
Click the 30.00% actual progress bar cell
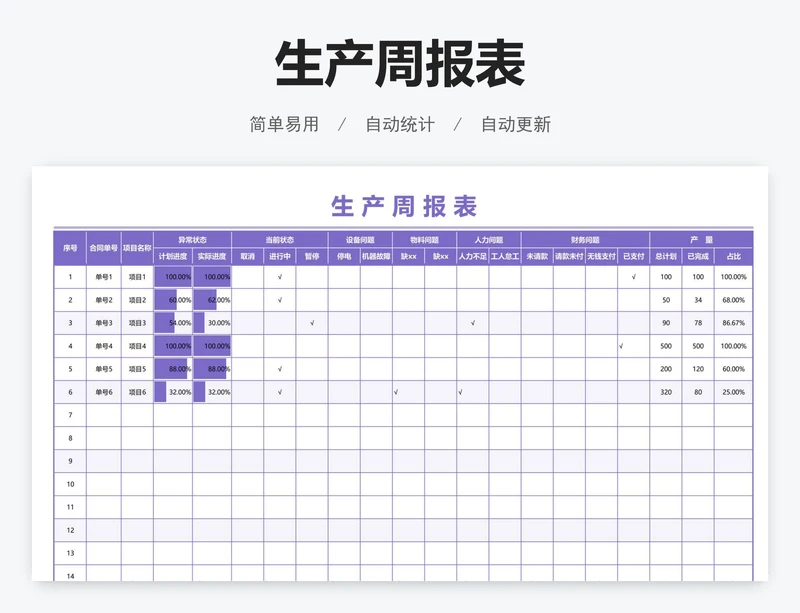coord(212,323)
